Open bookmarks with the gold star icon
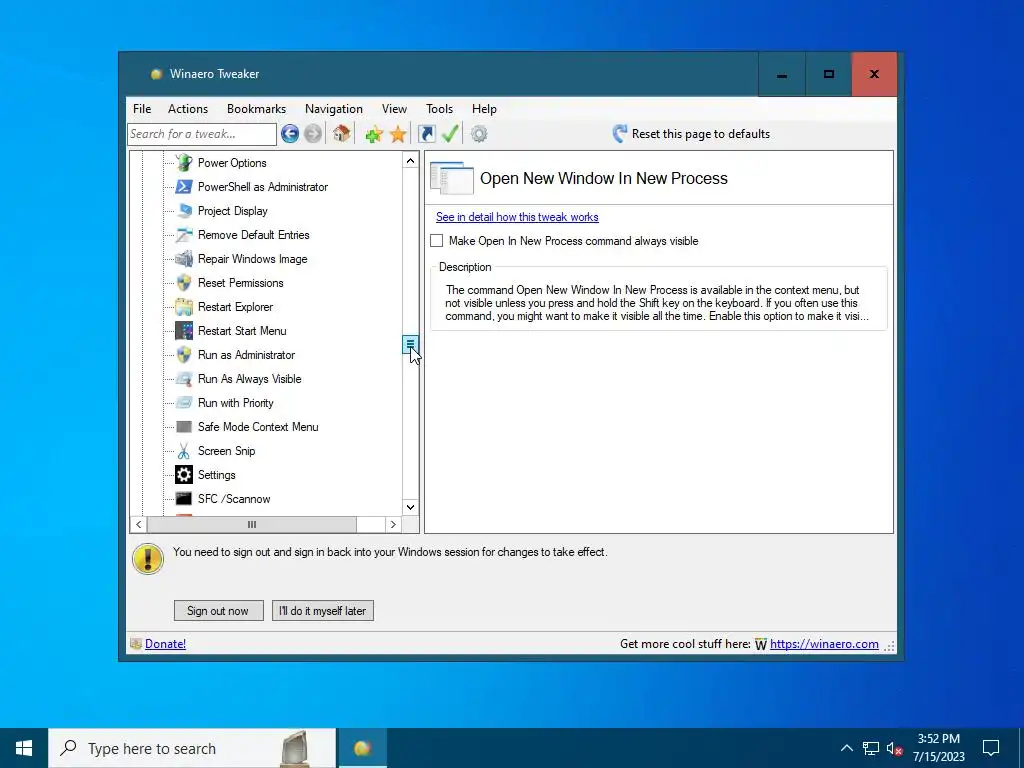The height and width of the screenshot is (768, 1024). click(x=398, y=135)
